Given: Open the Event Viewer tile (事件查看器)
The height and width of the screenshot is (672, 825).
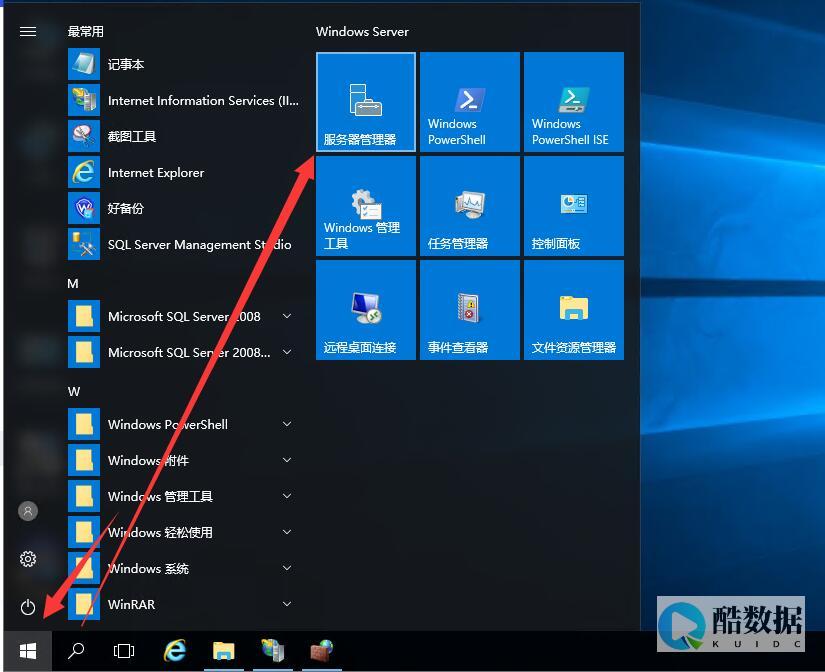Looking at the screenshot, I should pos(469,310).
